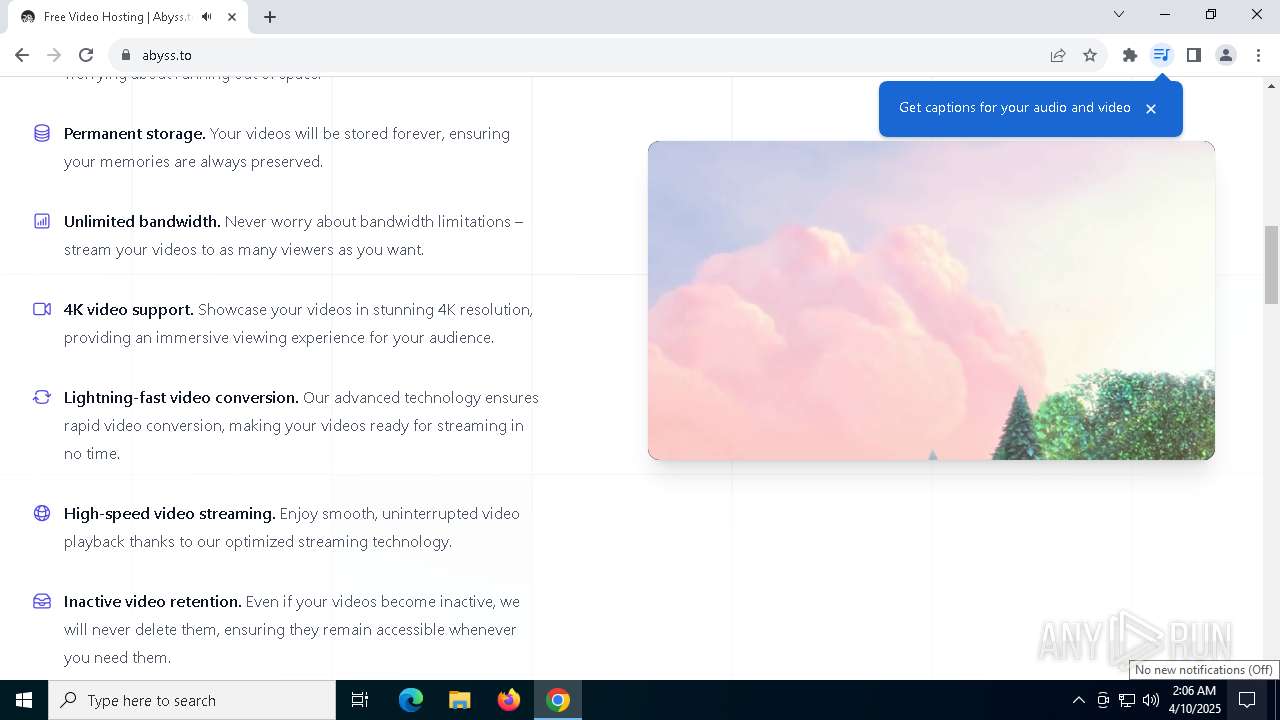Click the Lightning-fast video conversion. heading

(x=181, y=397)
